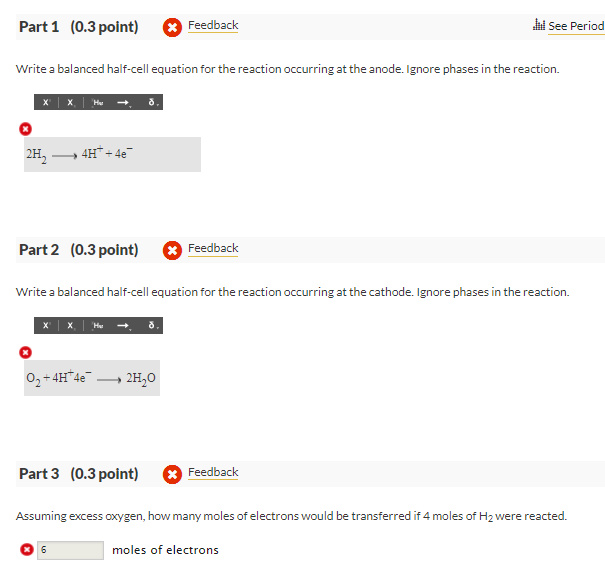Click superscript button in Part 2 toolbar
This screenshot has height=572, width=605.
47,325
